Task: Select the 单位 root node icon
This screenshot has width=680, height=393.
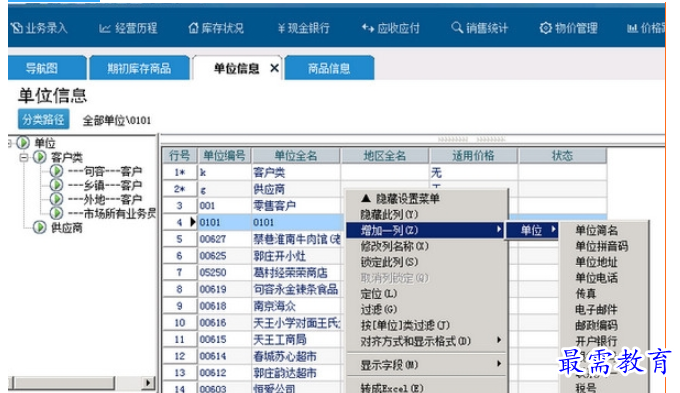Action: (23, 142)
